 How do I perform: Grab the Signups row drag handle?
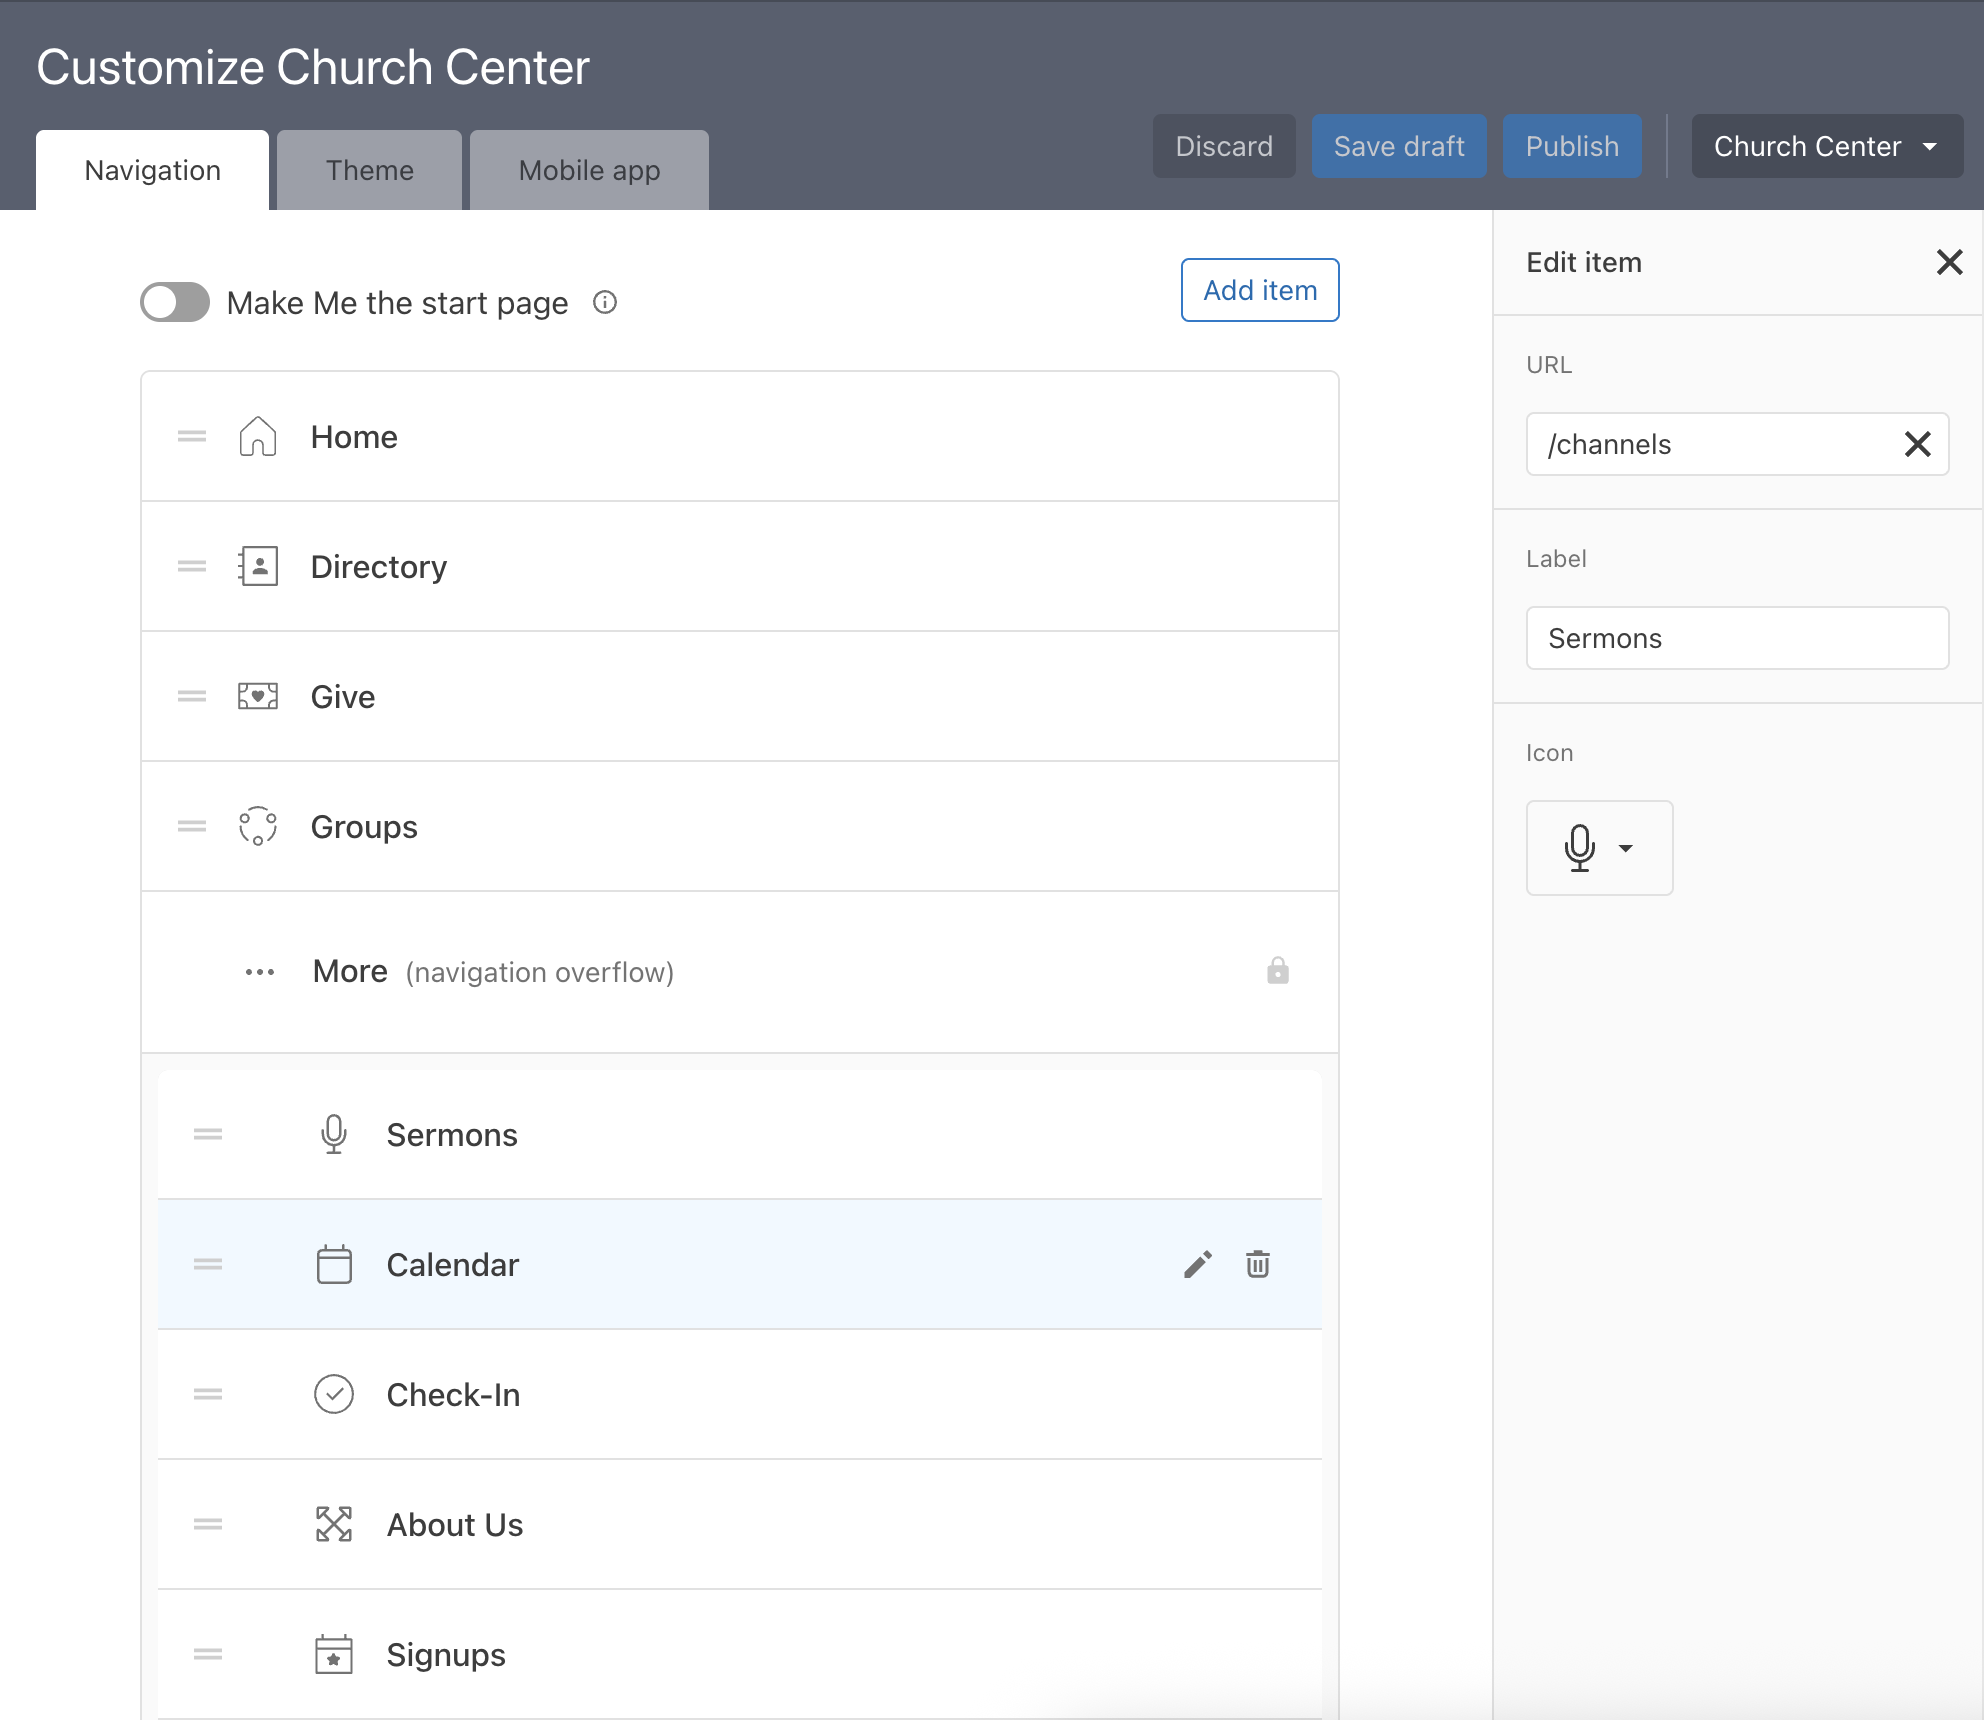tap(208, 1654)
